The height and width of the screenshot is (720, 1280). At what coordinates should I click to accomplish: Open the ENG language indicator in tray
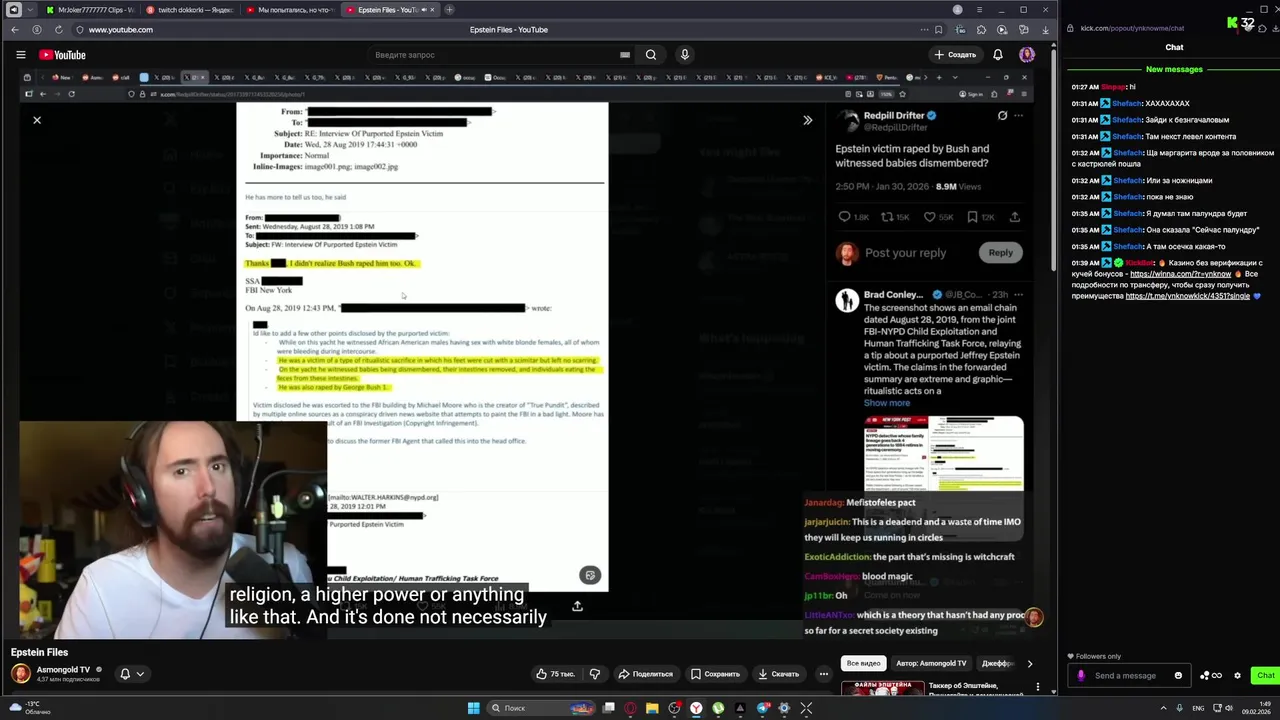[x=1198, y=708]
